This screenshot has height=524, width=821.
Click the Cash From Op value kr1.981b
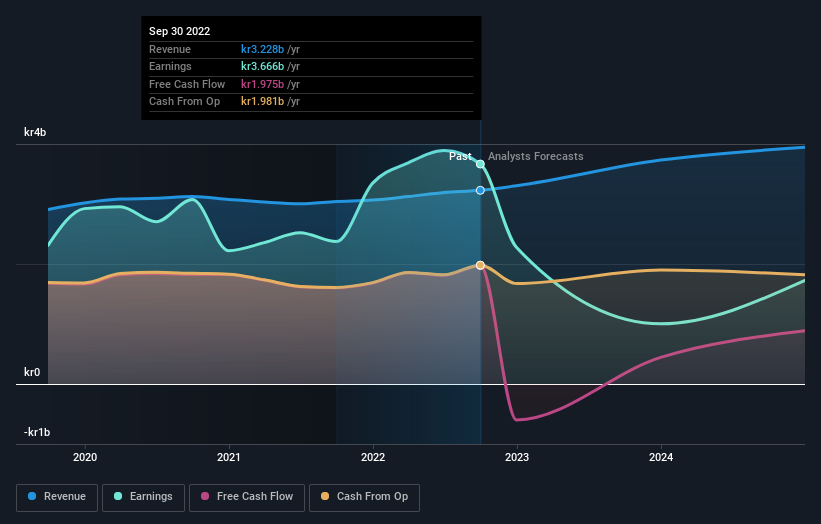(x=262, y=102)
